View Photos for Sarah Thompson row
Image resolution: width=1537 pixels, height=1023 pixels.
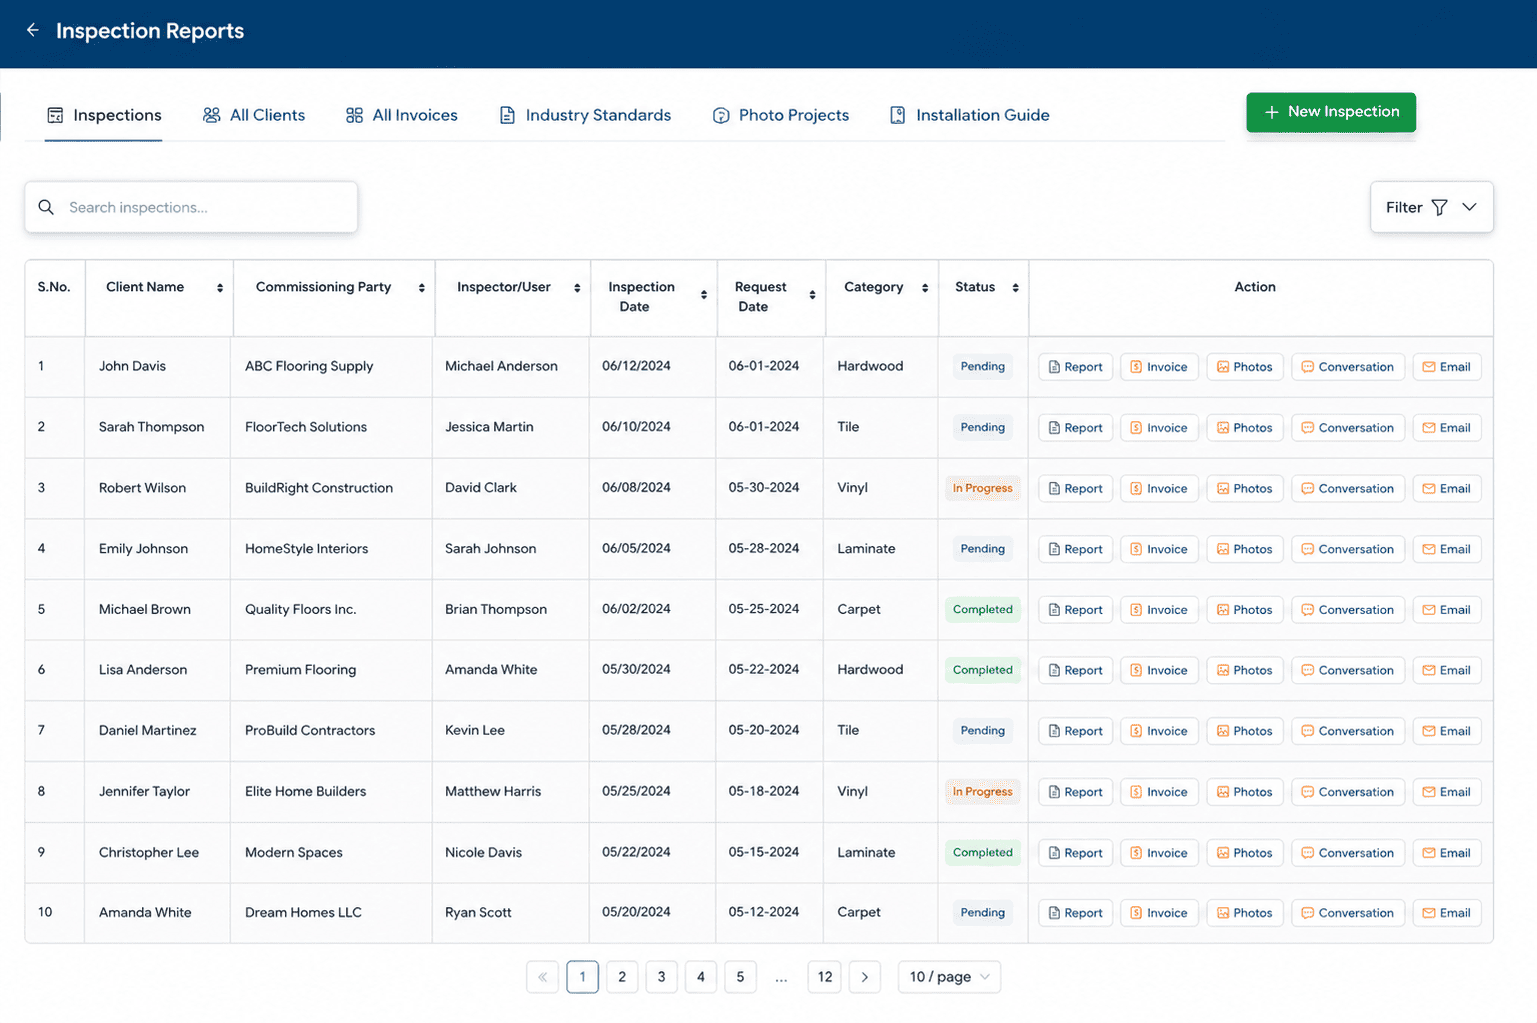pos(1245,428)
